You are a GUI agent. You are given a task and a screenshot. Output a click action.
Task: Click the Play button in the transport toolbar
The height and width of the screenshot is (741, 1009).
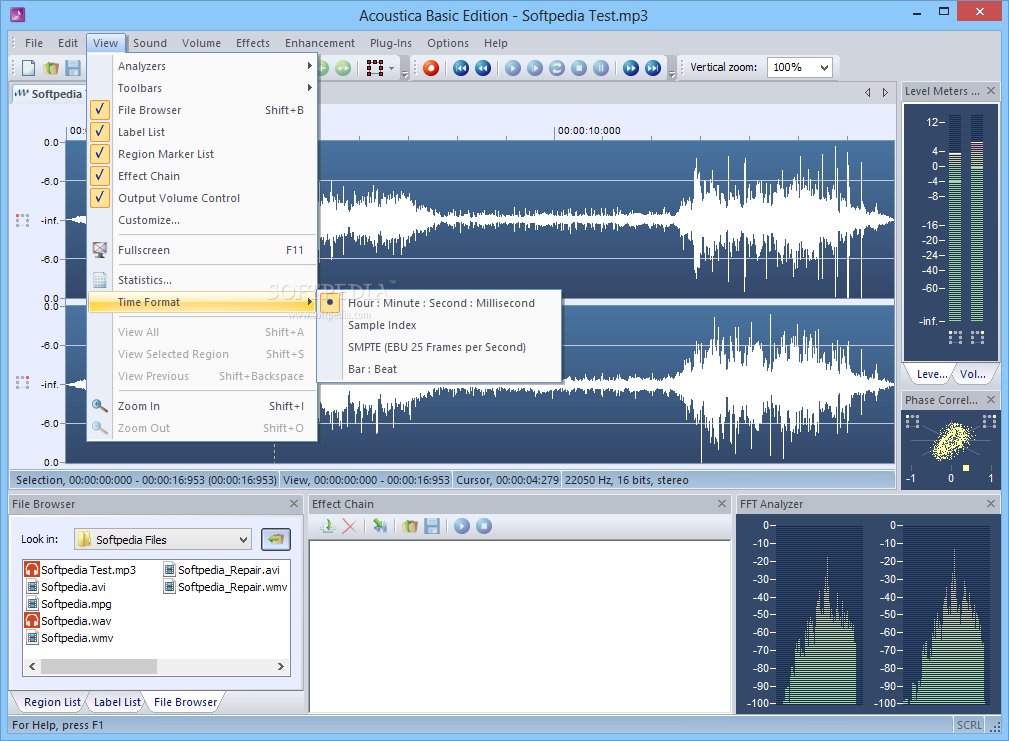pyautogui.click(x=513, y=68)
